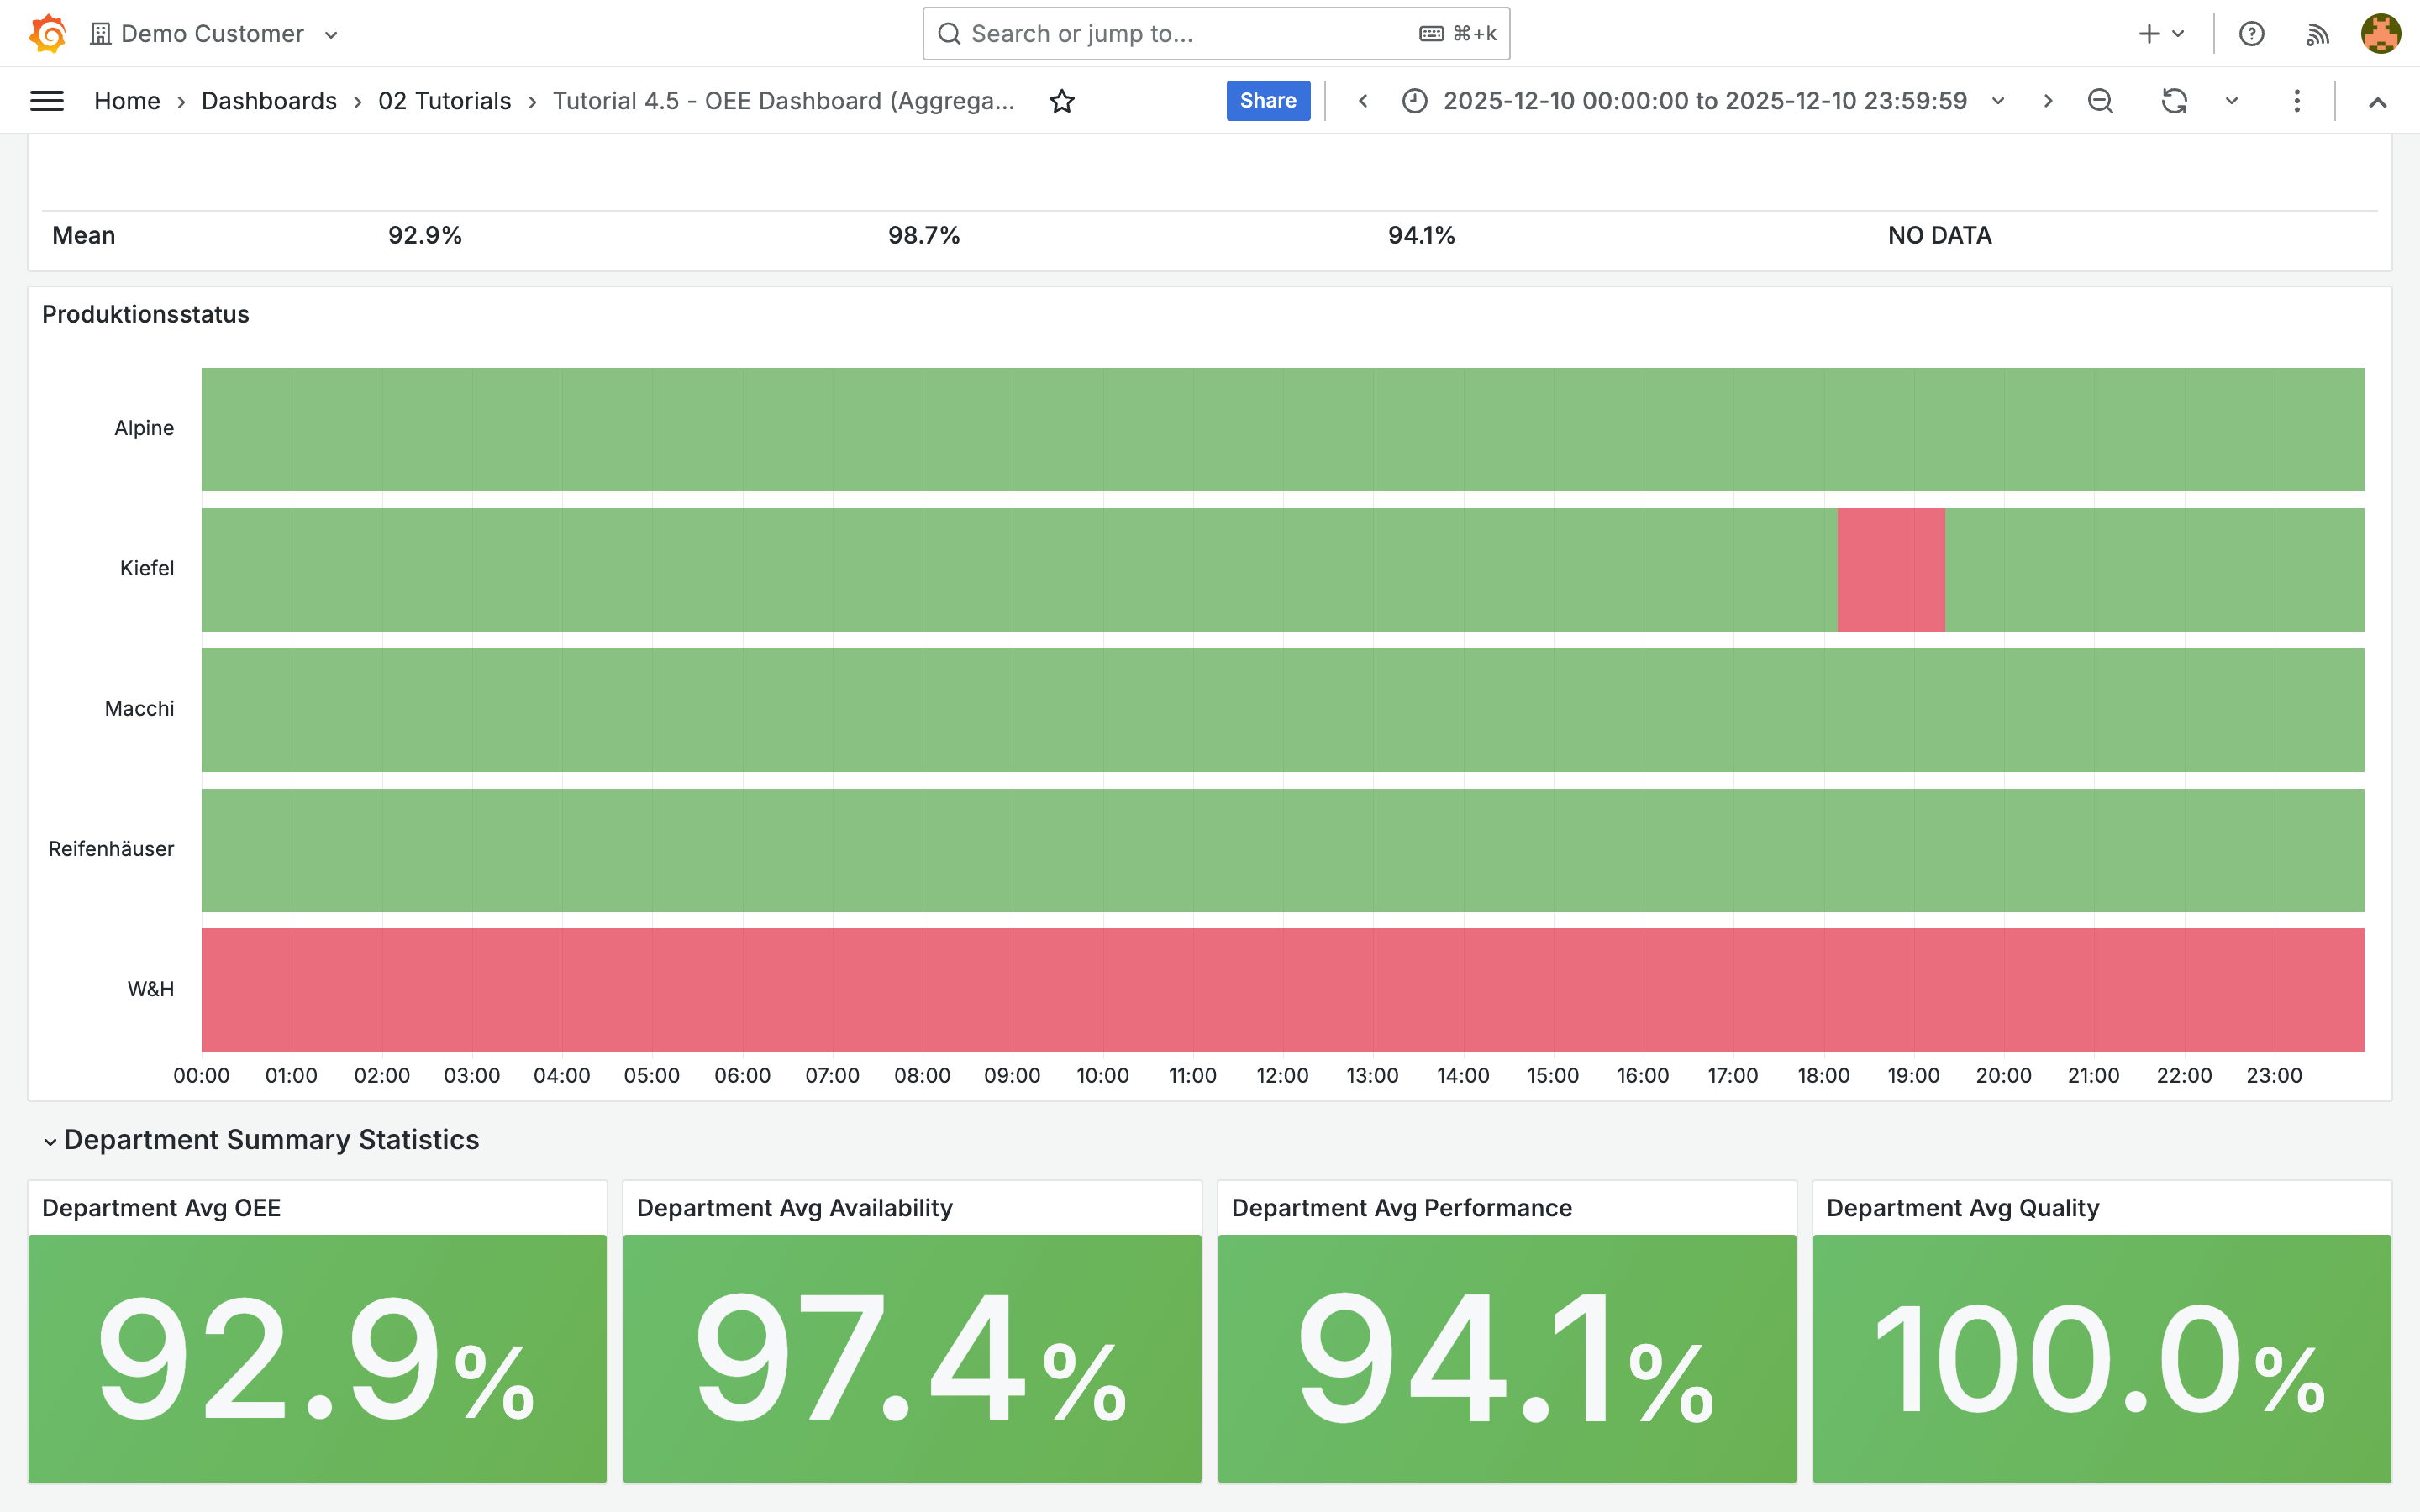This screenshot has width=2420, height=1512.
Task: Click the Grafana logo icon
Action: point(47,33)
